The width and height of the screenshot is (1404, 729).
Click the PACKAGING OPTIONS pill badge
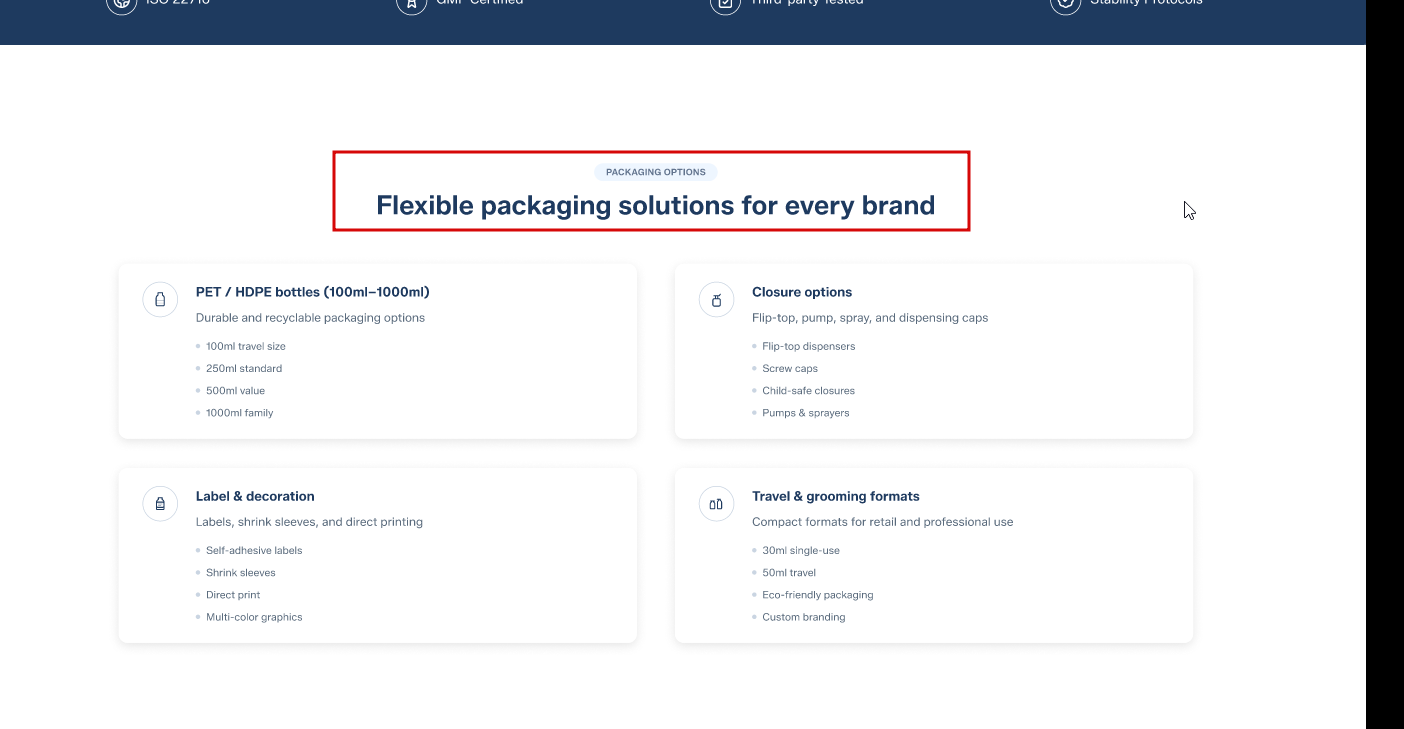coord(655,172)
